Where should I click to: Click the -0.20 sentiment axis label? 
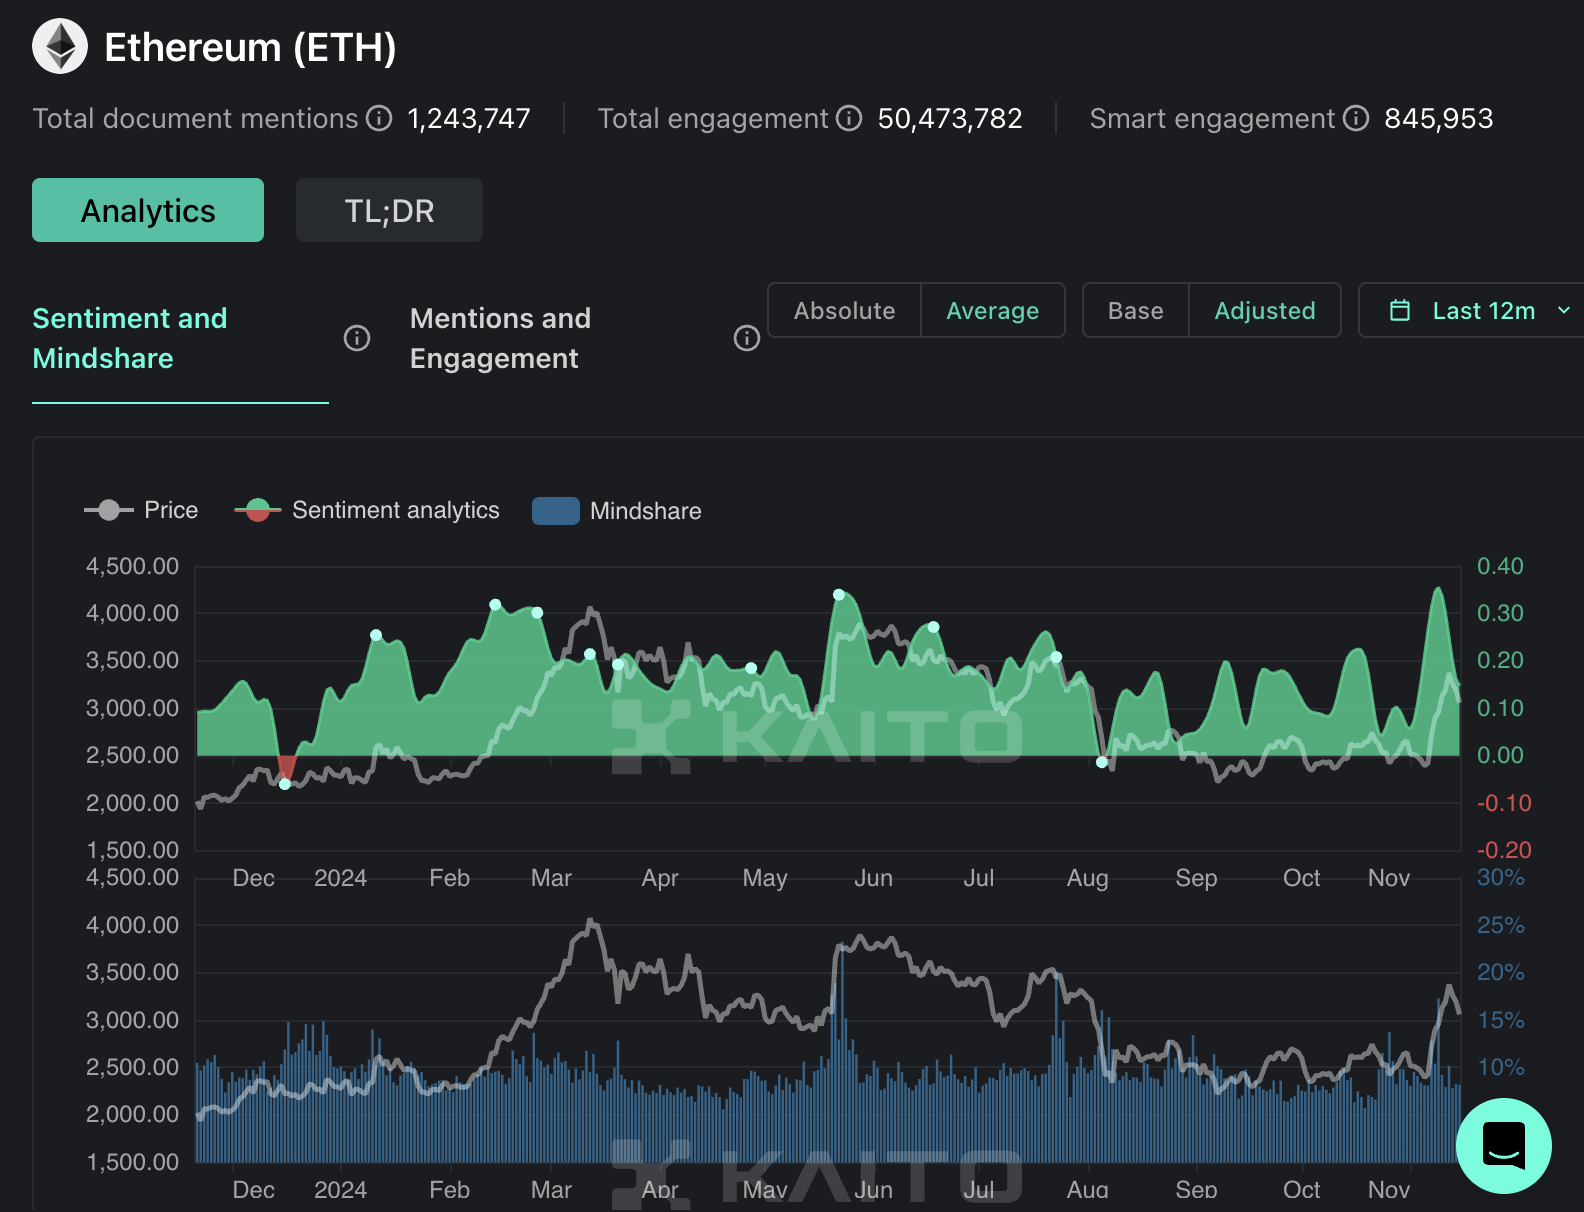[1504, 850]
